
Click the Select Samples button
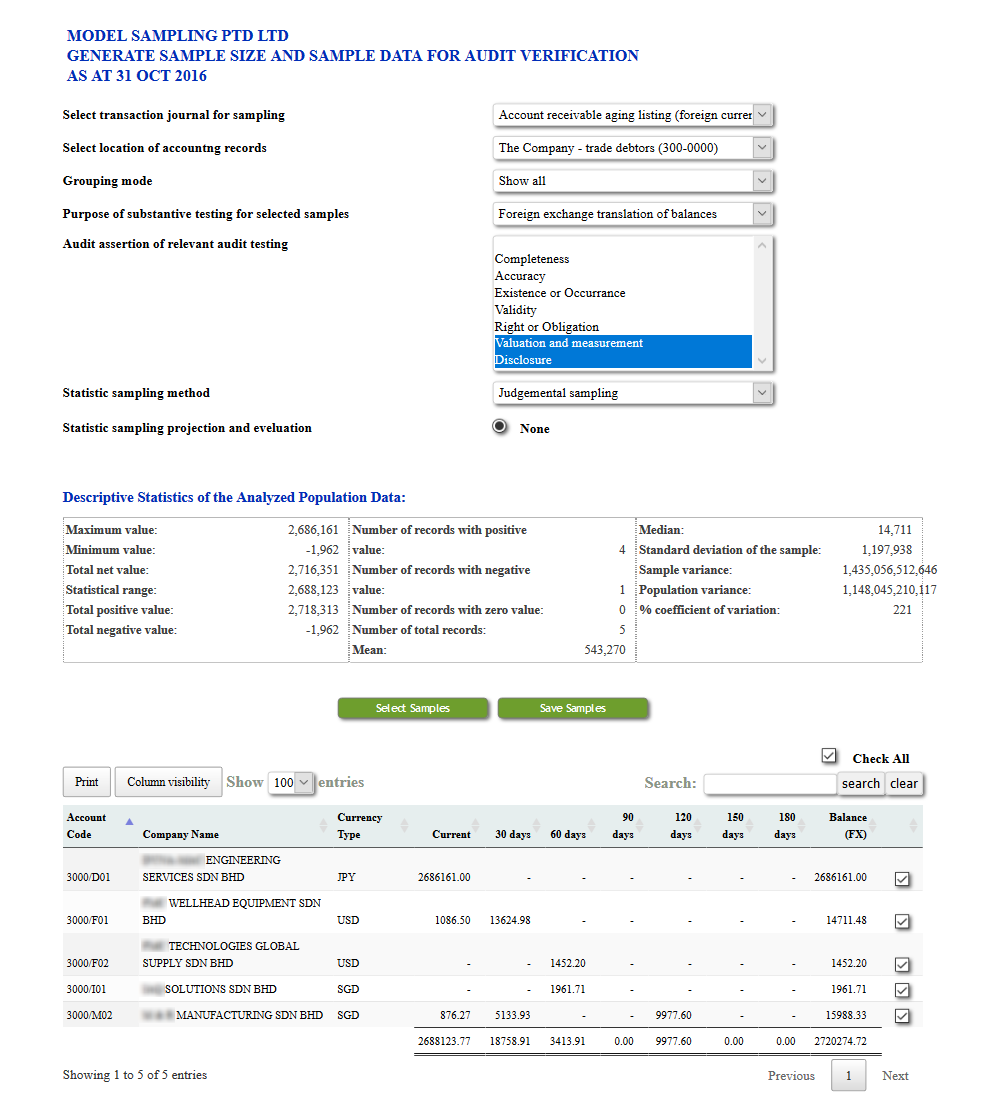click(x=413, y=708)
